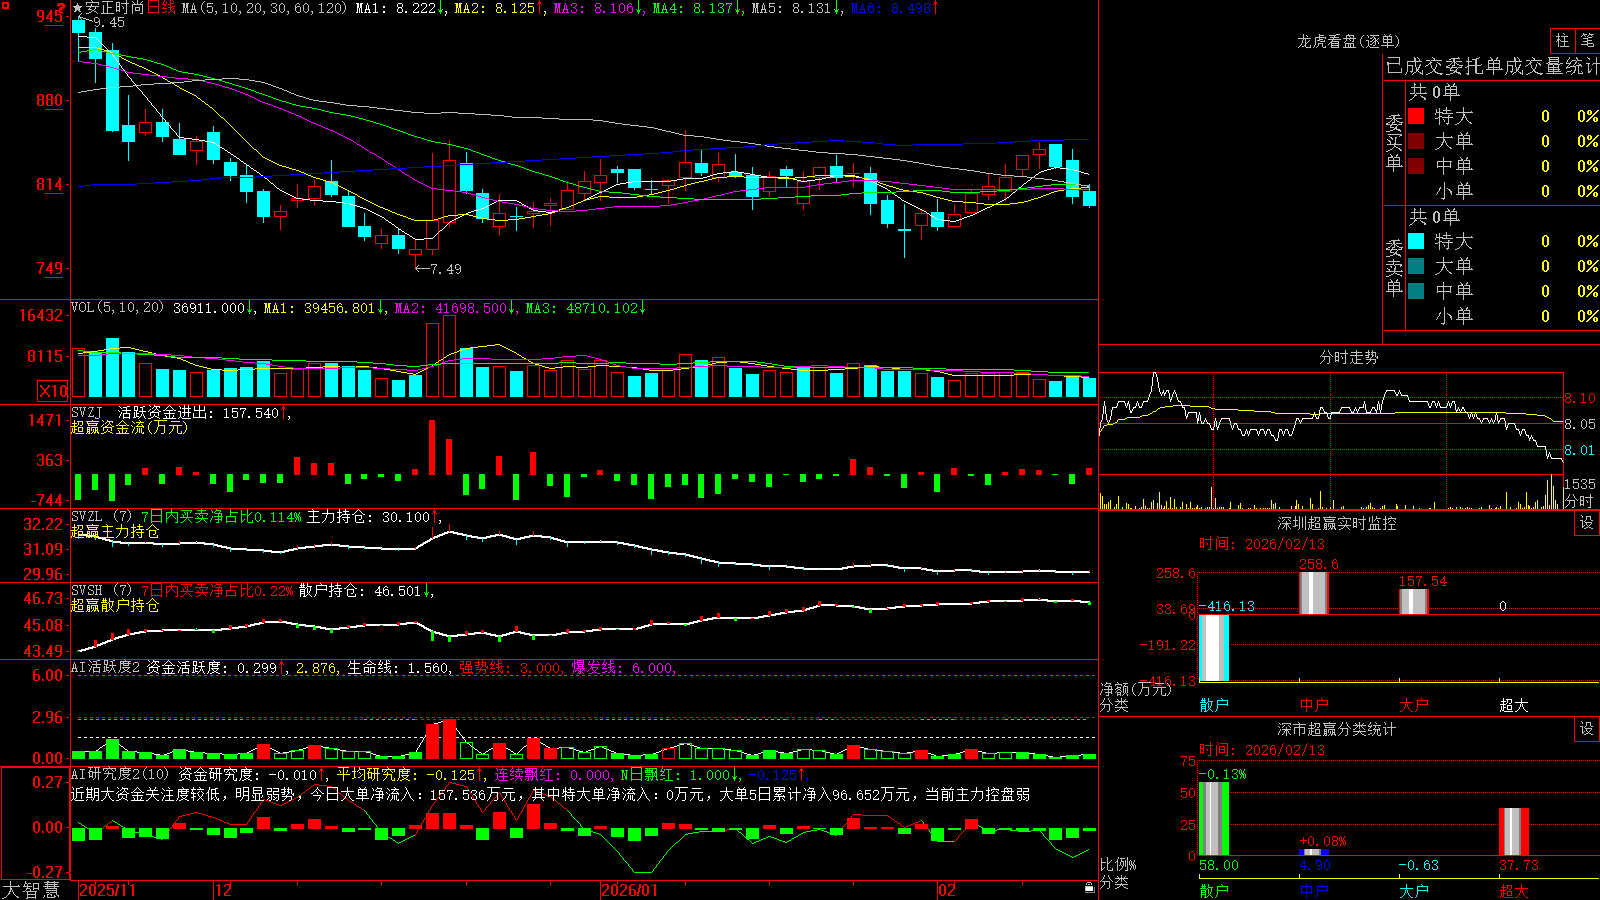This screenshot has width=1600, height=900.
Task: Click the teal 中单 sell-order swatch
Action: [x=1416, y=291]
